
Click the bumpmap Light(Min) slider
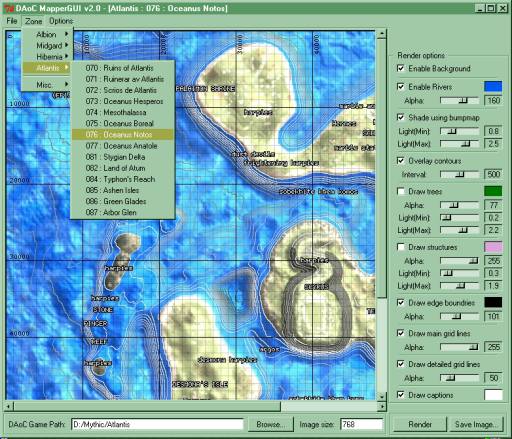pyautogui.click(x=459, y=131)
